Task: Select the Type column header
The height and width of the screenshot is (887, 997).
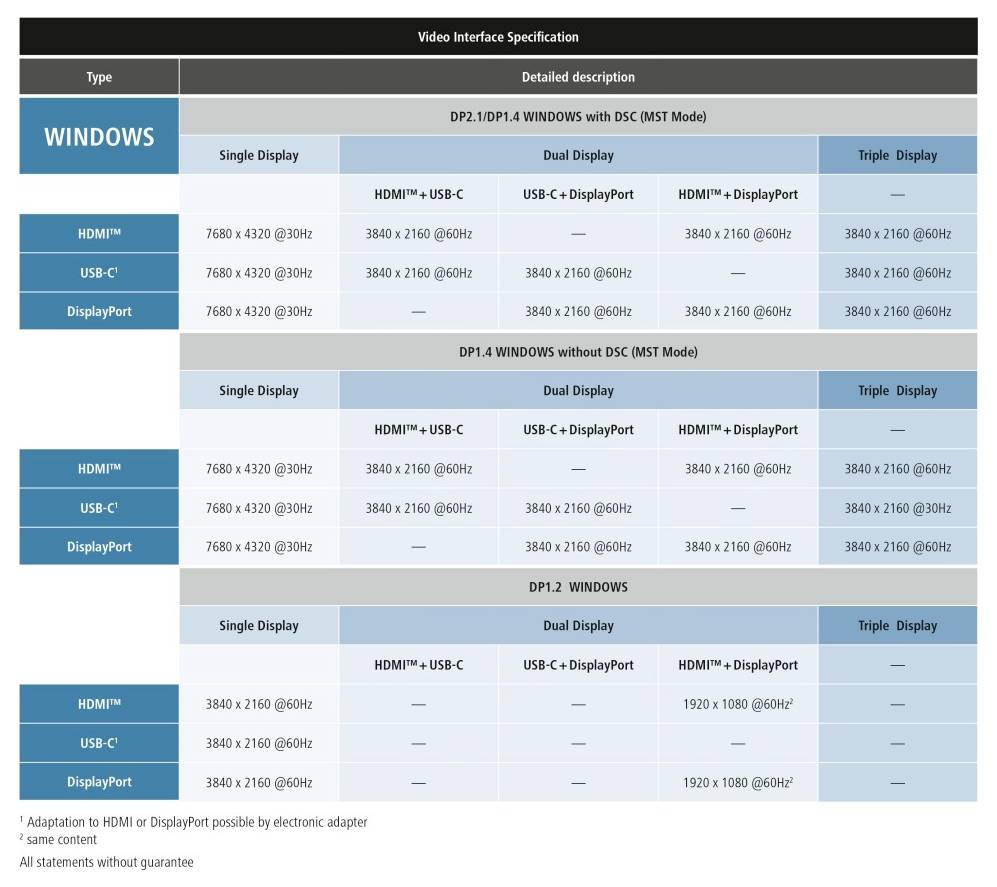Action: pos(99,77)
